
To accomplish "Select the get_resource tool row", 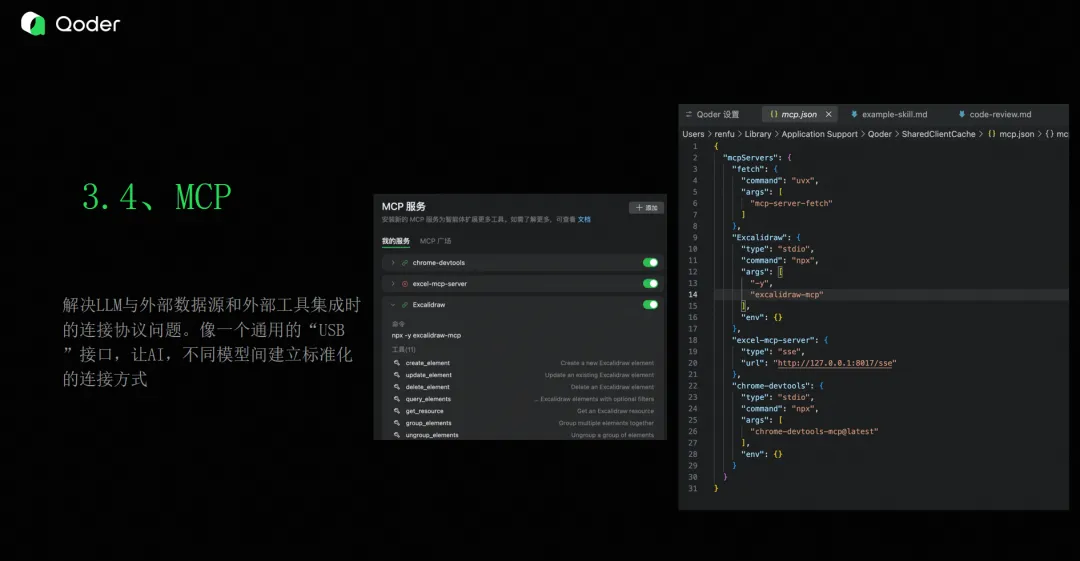I will [523, 411].
